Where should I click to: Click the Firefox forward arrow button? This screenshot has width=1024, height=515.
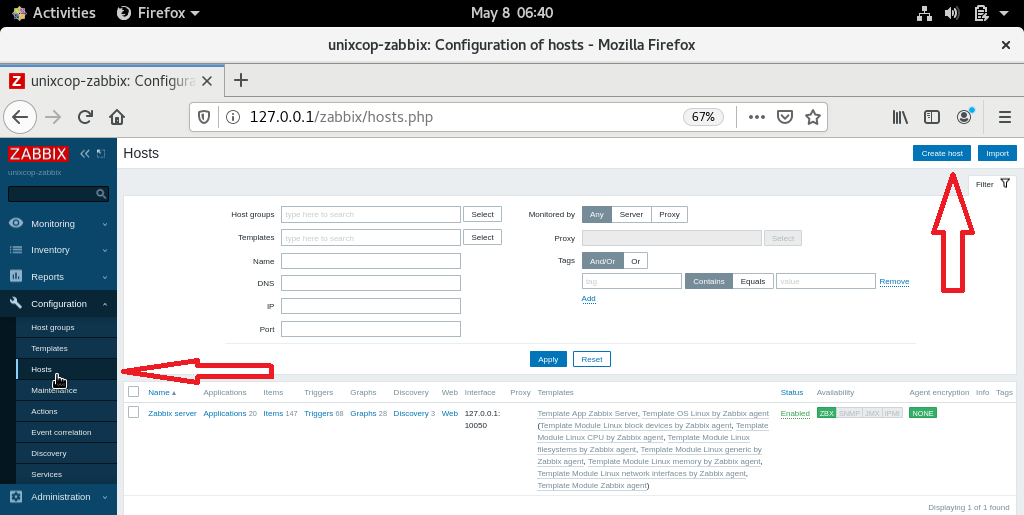53,117
